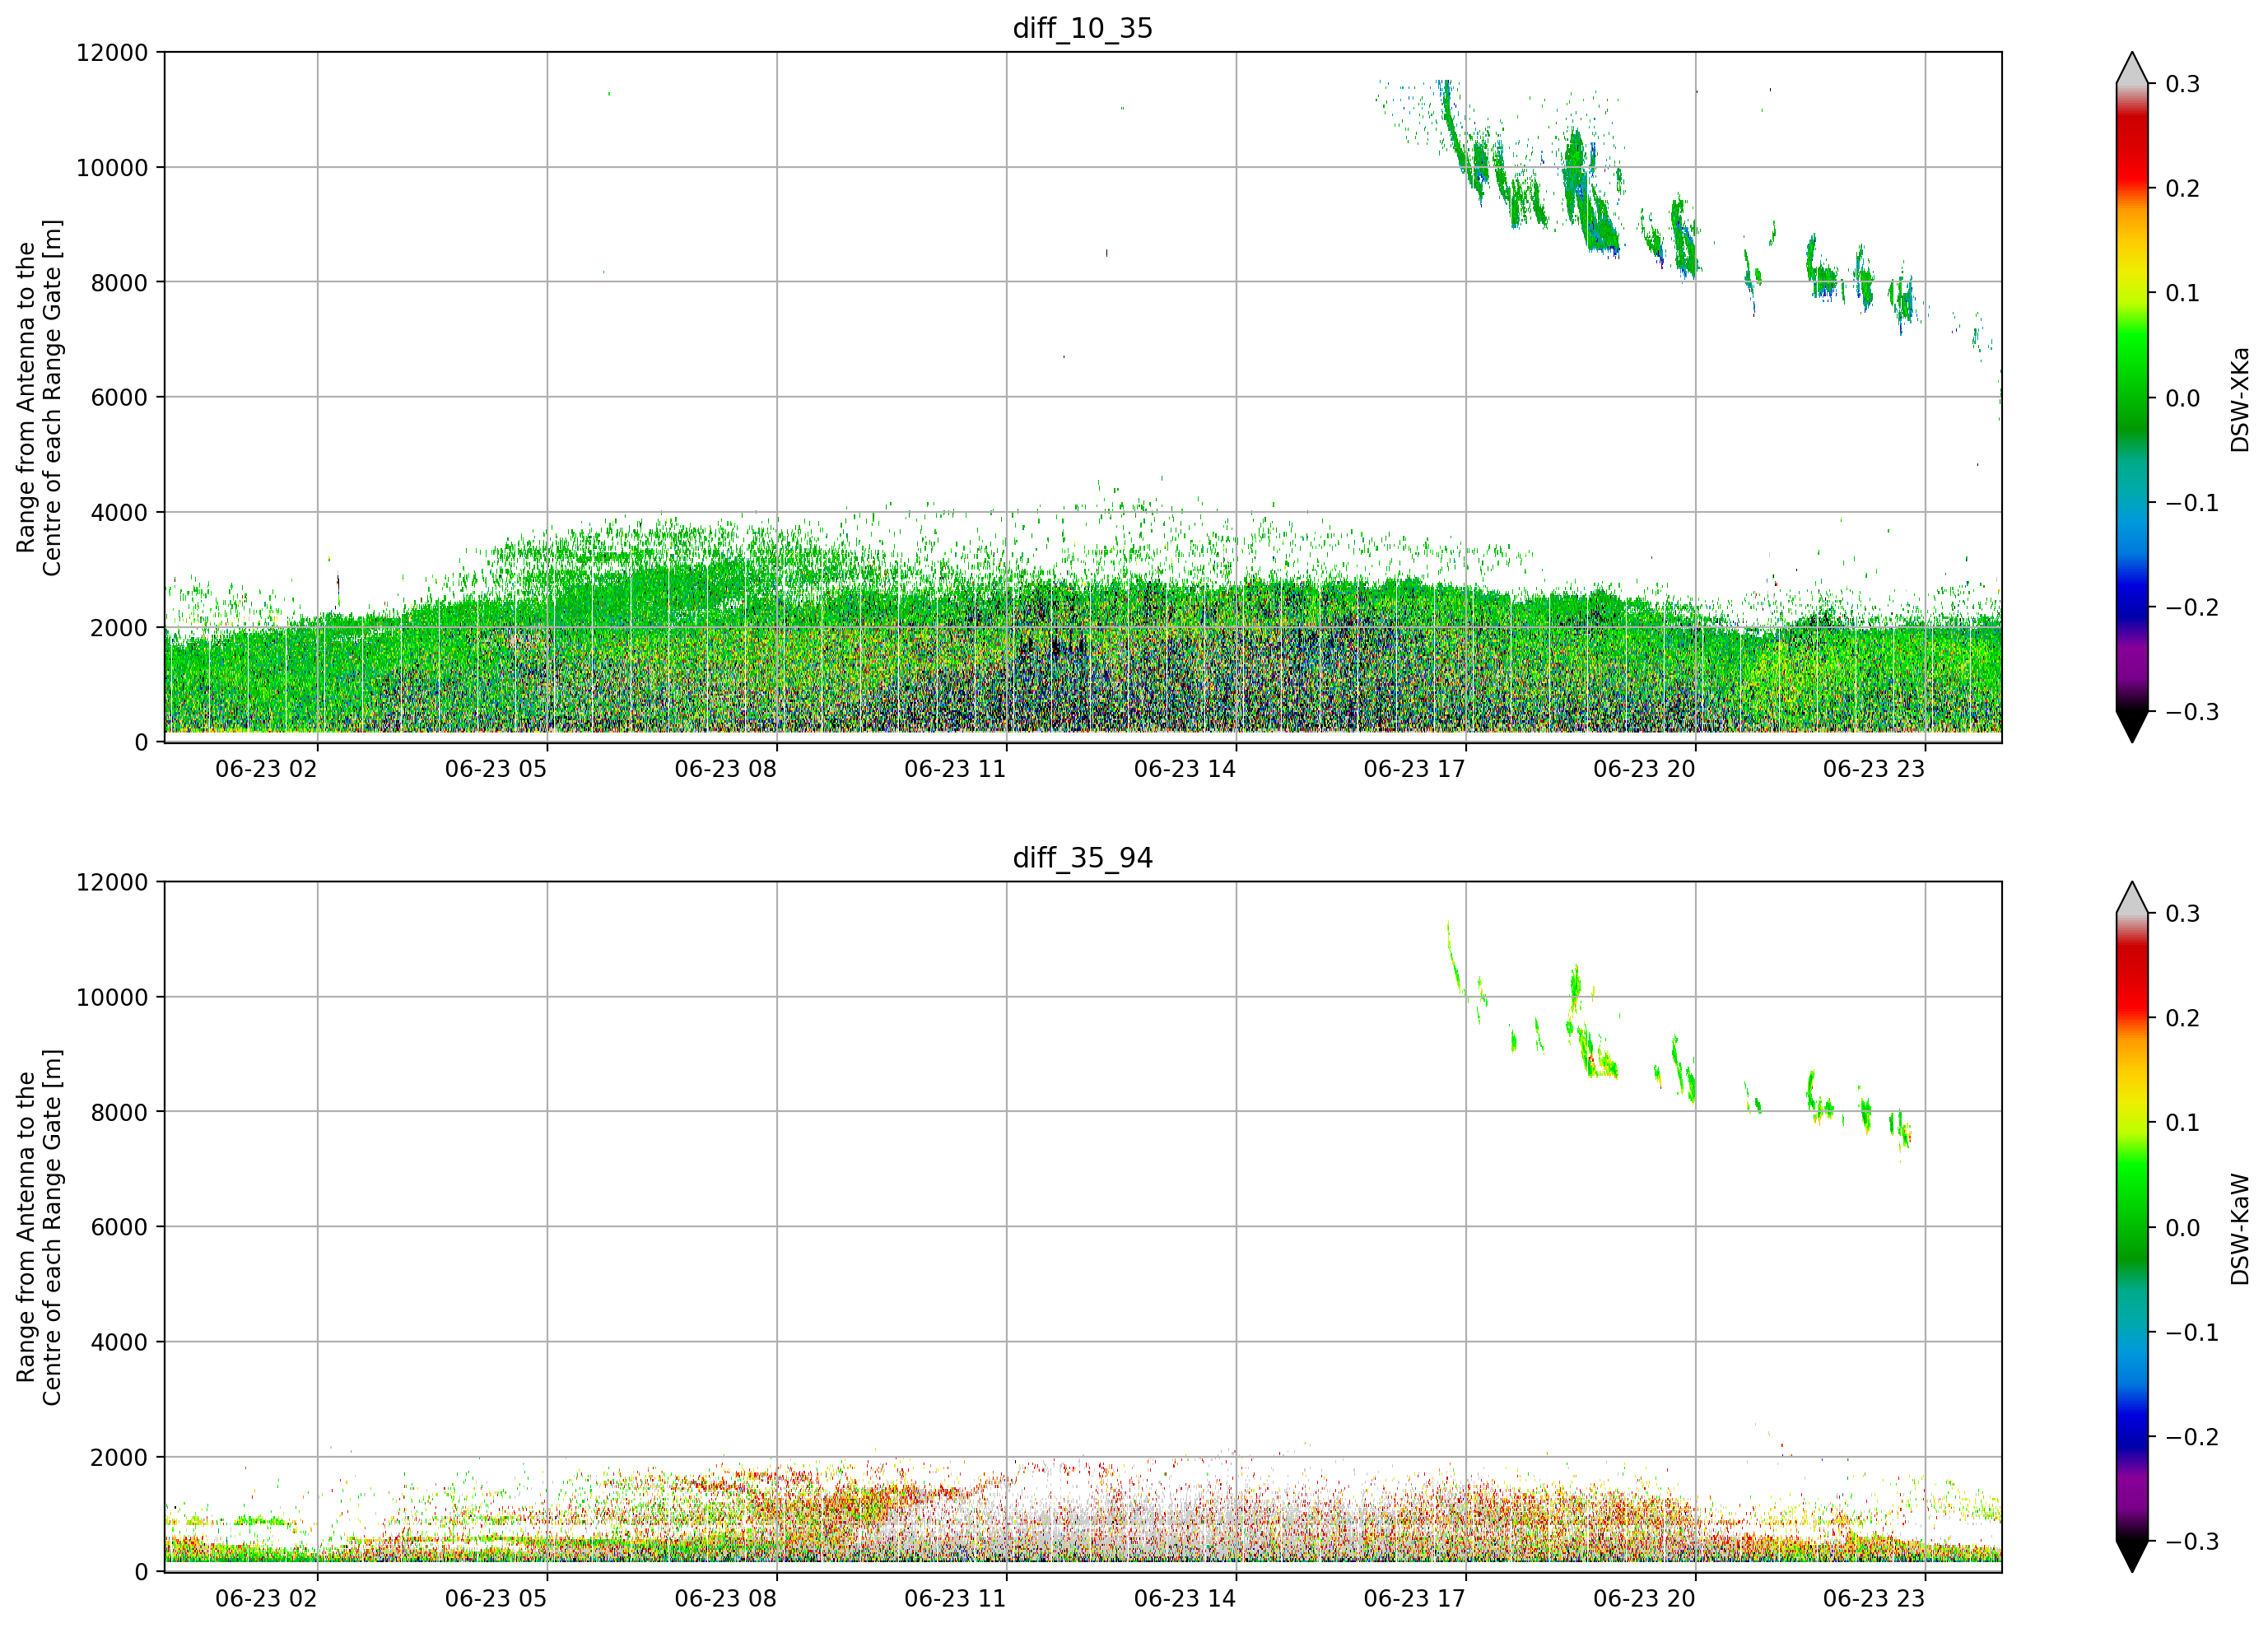Image resolution: width=2268 pixels, height=1628 pixels.
Task: Click the −0.1 tick on DSW-XKa colorbar
Action: point(2192,503)
